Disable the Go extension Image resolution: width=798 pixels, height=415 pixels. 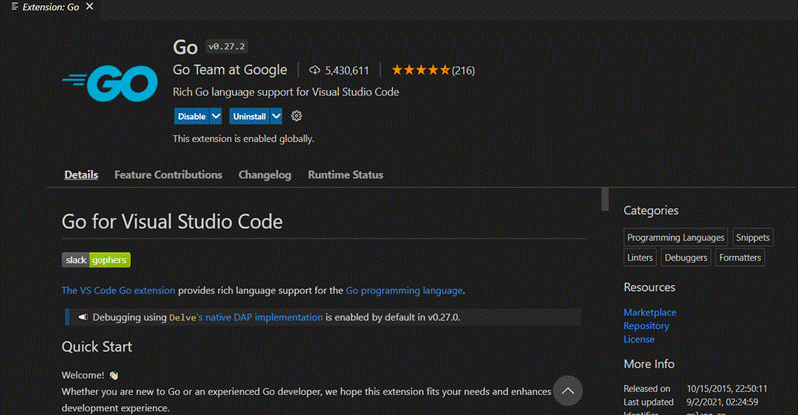coord(191,116)
